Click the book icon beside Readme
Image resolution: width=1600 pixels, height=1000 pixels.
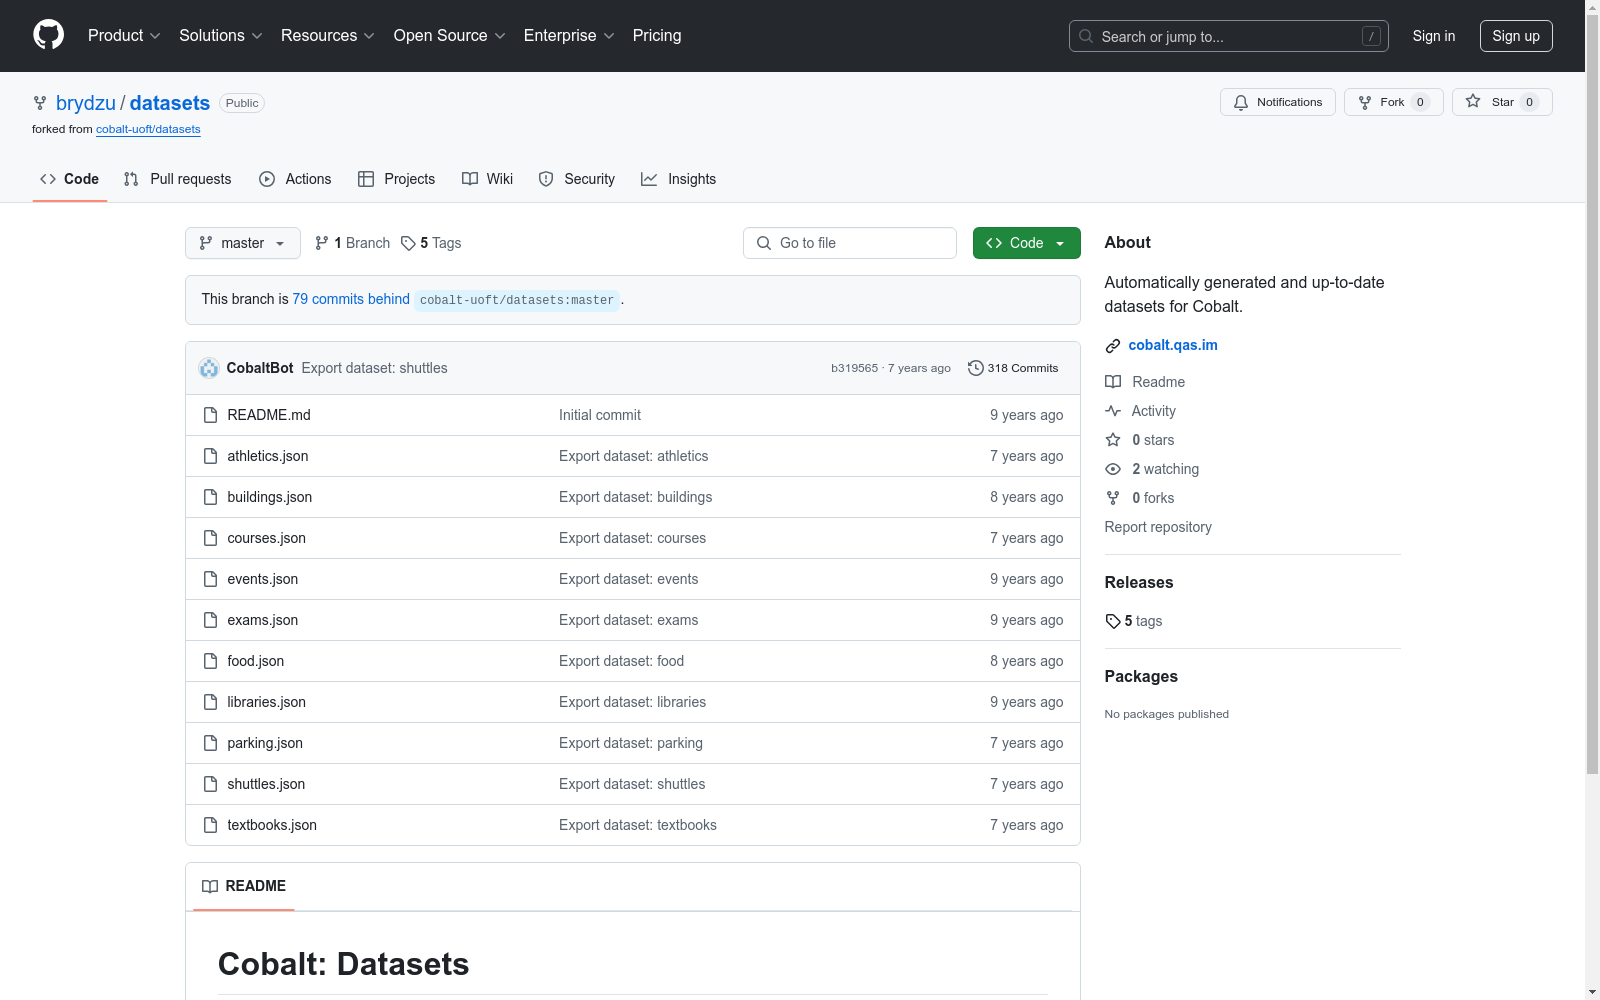1113,382
